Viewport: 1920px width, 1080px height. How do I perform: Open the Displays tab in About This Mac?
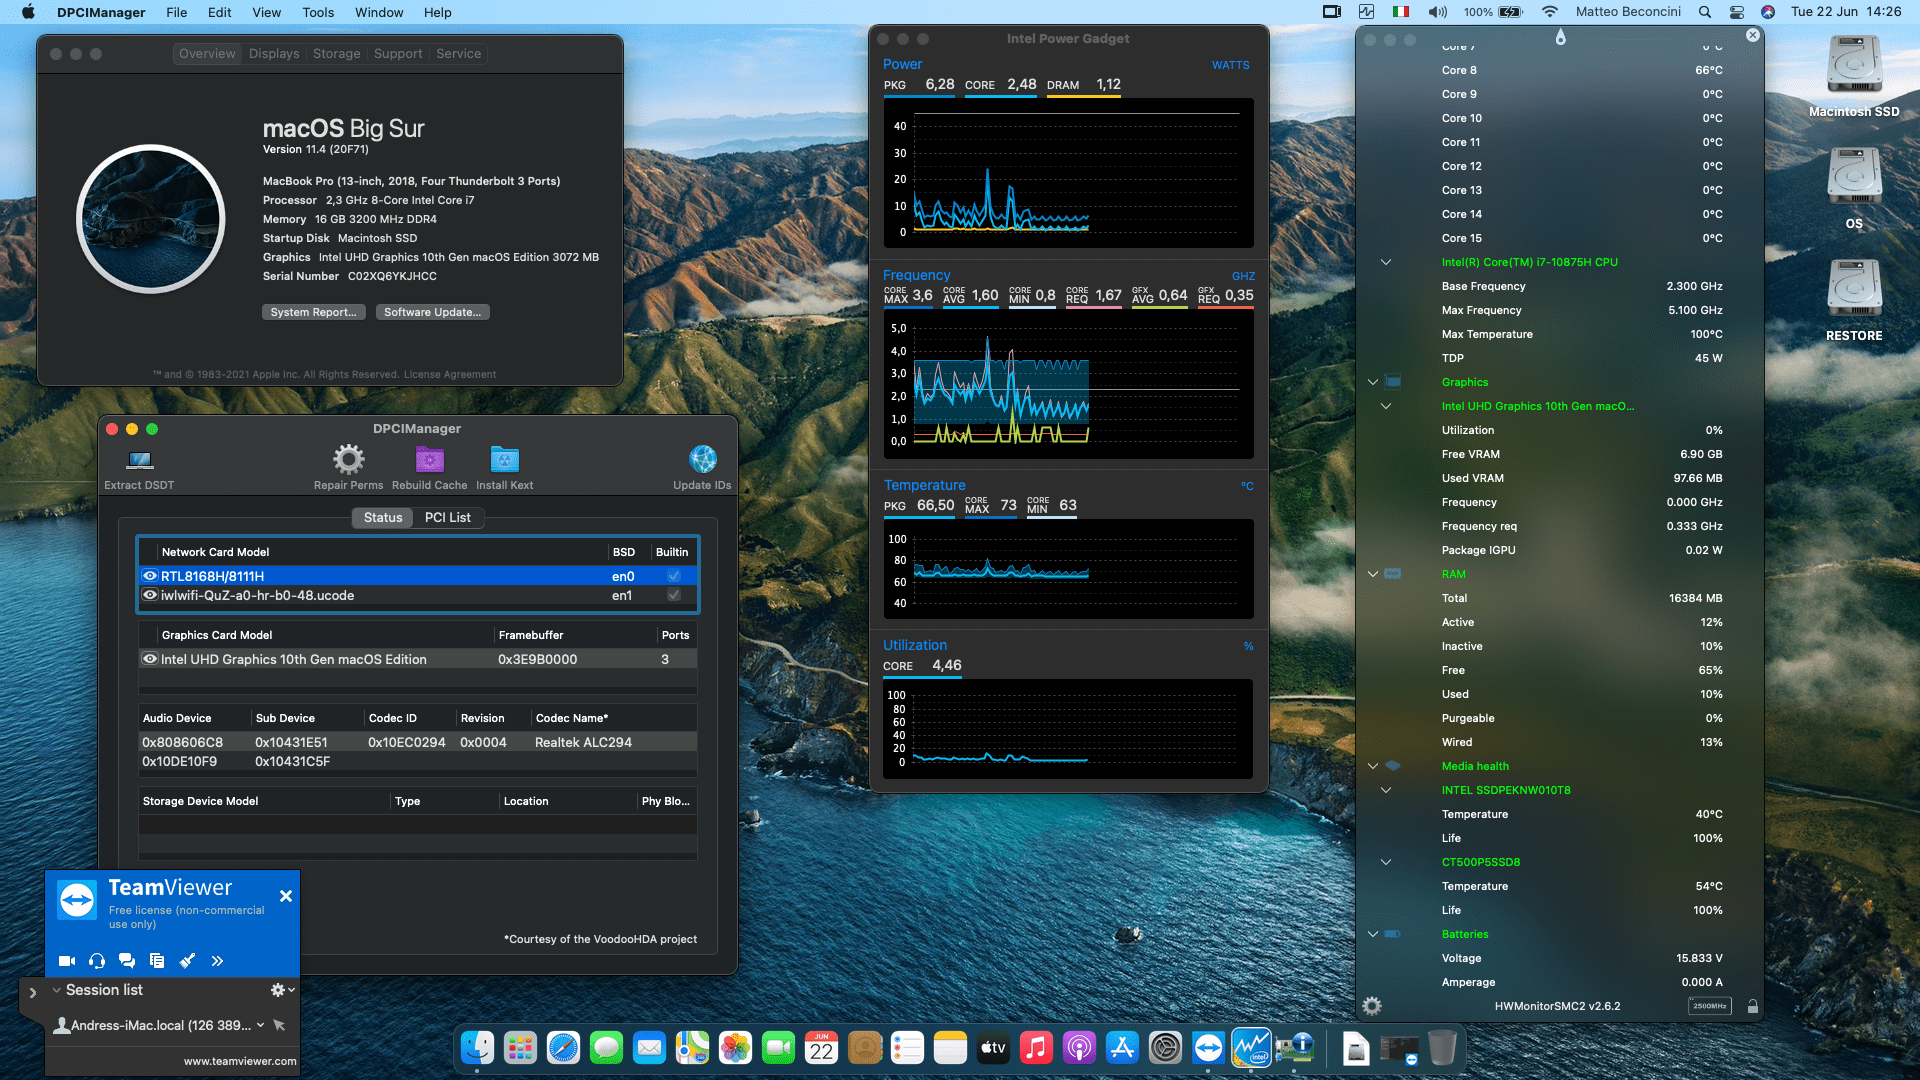(274, 54)
